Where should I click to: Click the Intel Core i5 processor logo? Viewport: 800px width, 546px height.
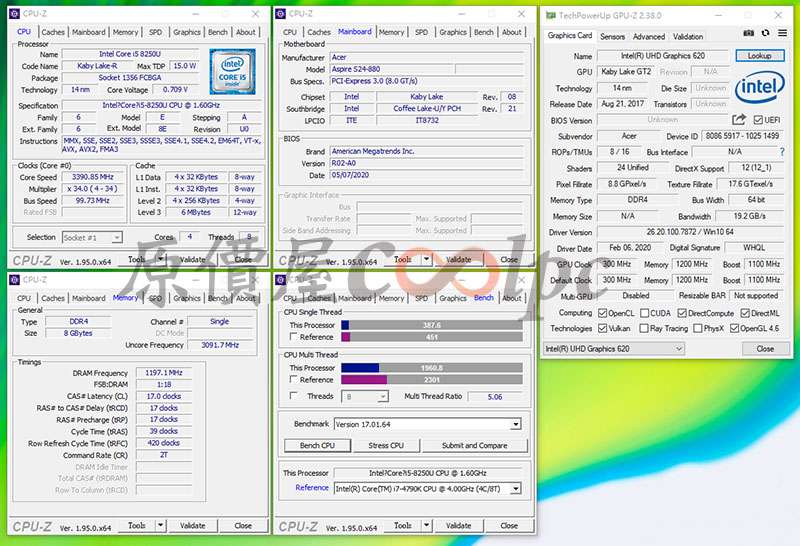click(x=232, y=70)
